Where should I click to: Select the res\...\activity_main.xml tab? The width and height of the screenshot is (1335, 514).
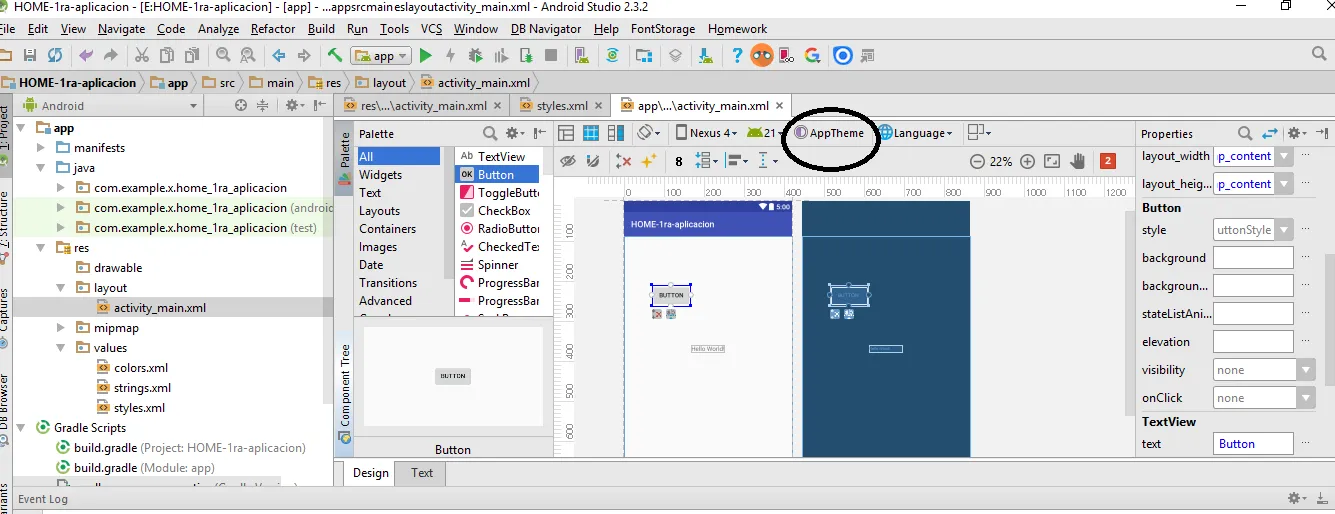click(423, 105)
